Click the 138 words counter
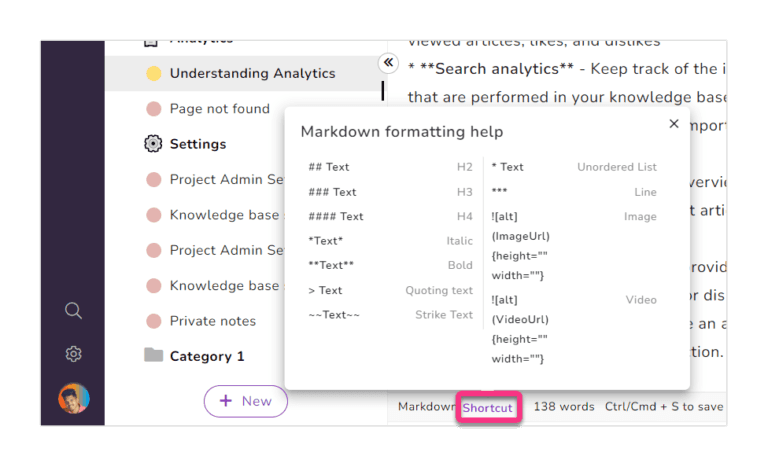This screenshot has width=768, height=467. [x=563, y=407]
